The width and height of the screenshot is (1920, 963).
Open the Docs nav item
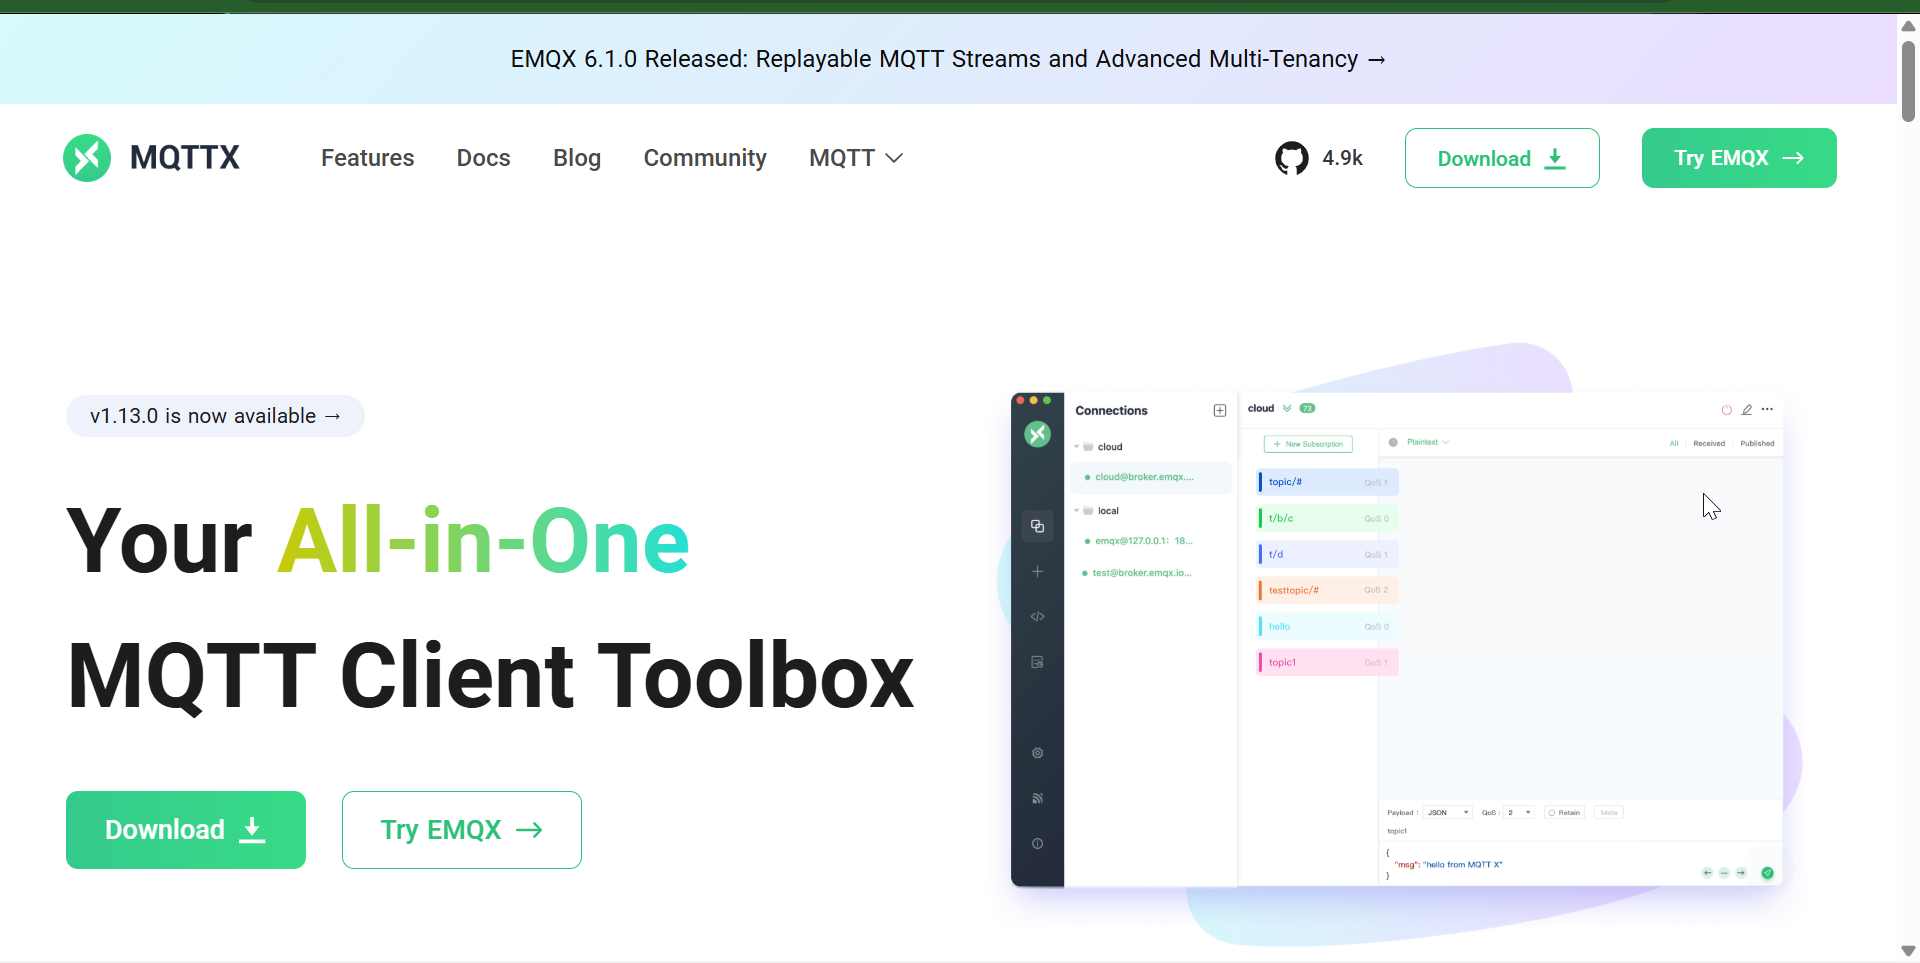click(x=484, y=158)
